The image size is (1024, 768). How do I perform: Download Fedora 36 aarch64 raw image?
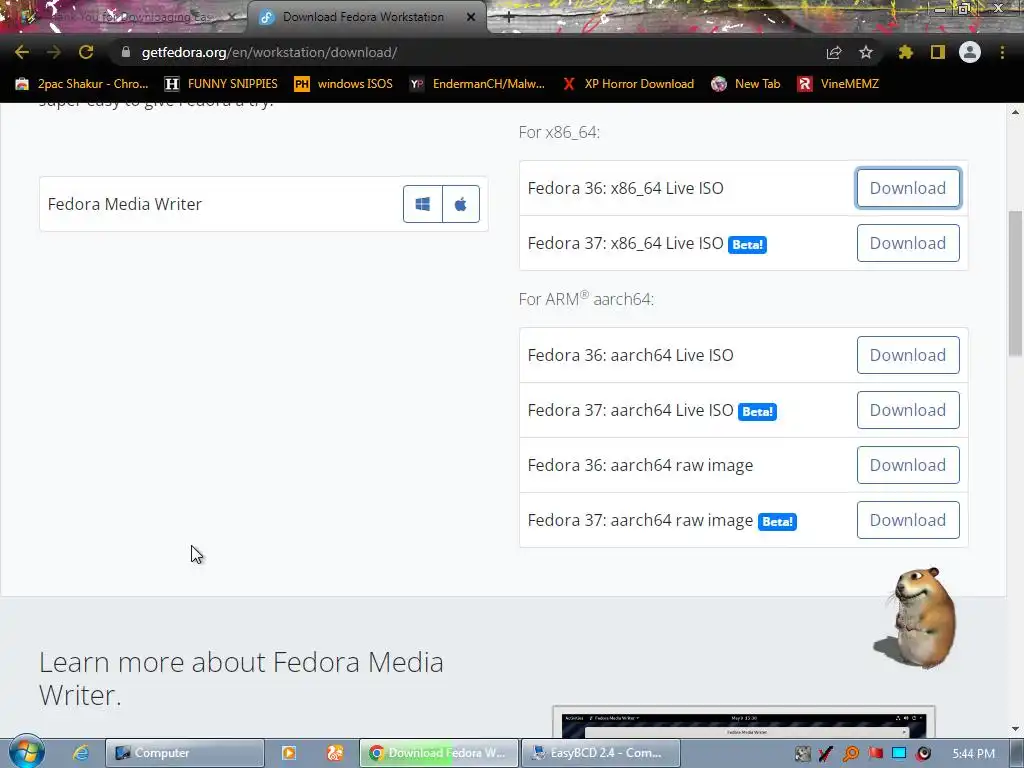coord(908,465)
